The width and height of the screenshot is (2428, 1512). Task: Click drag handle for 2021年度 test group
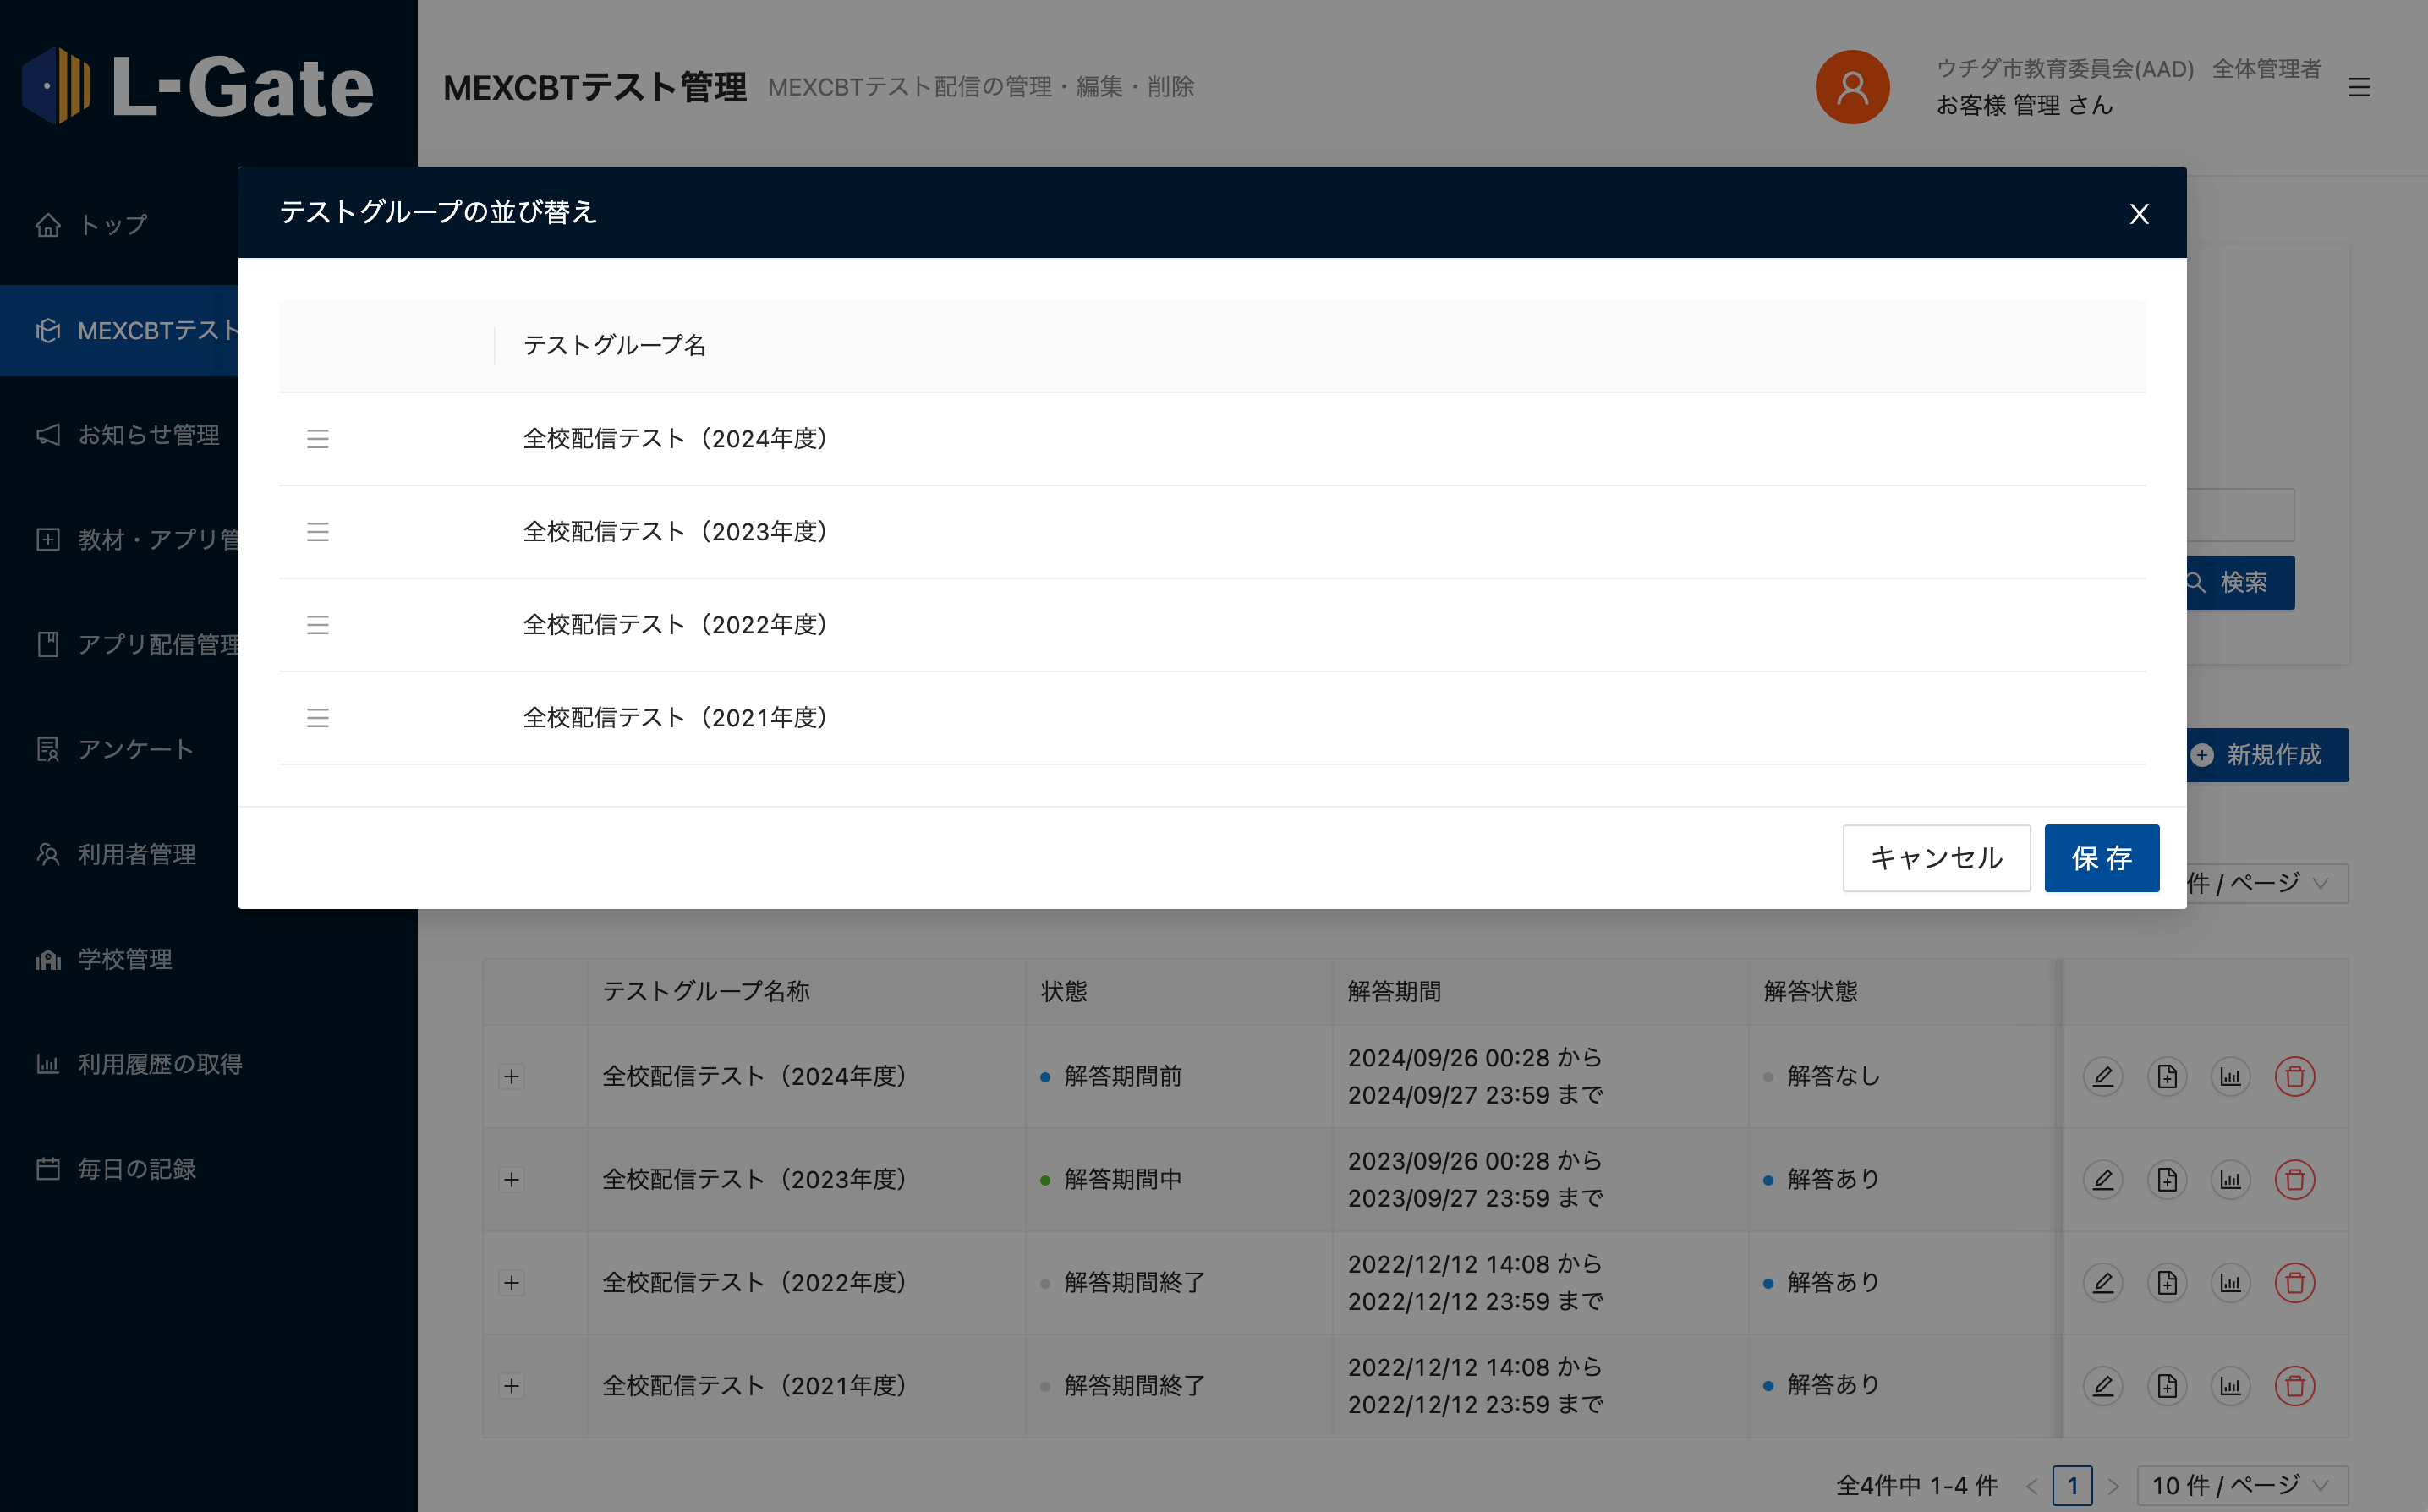[318, 718]
